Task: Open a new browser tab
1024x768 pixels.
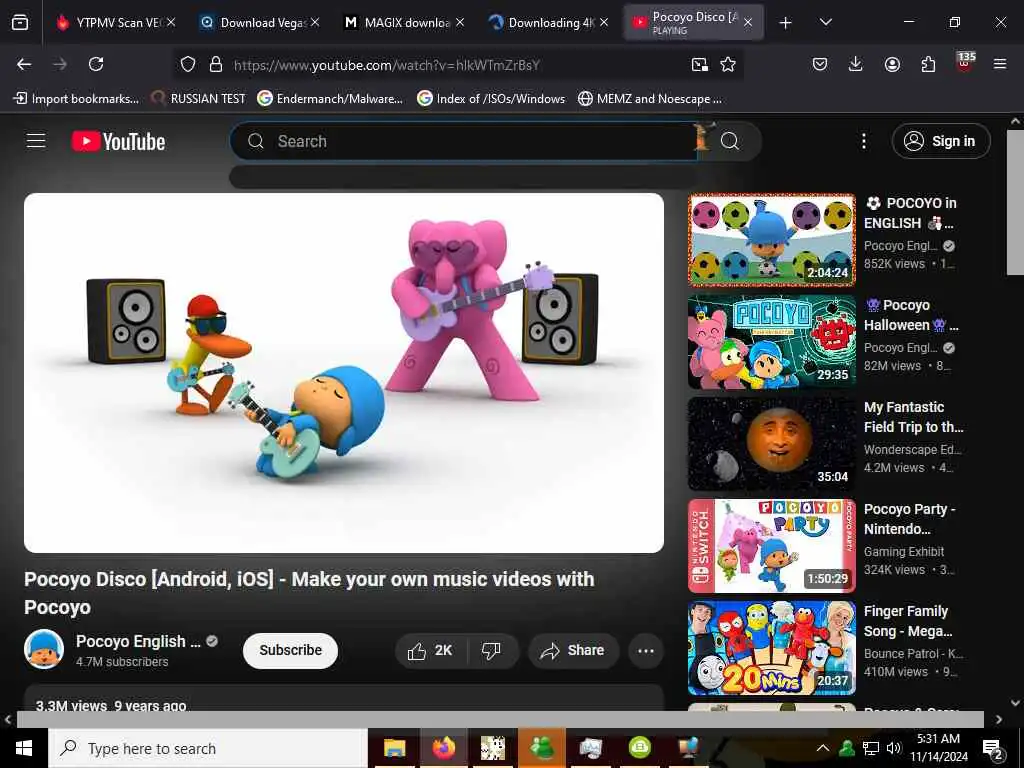Action: click(786, 23)
